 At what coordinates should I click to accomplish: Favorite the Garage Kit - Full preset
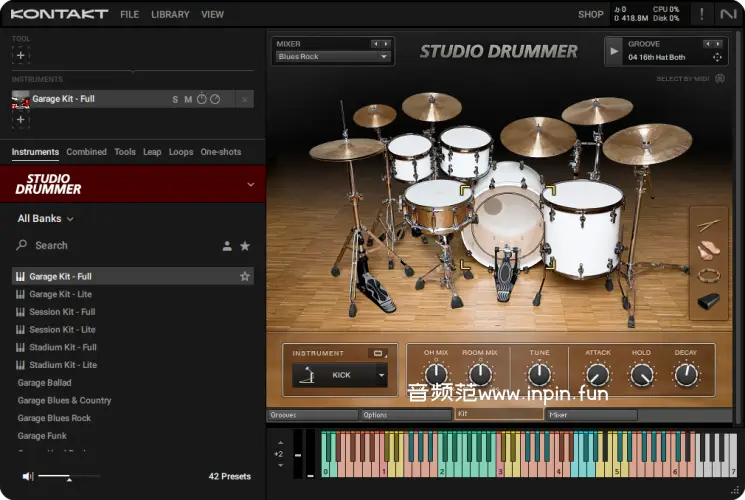pos(245,277)
